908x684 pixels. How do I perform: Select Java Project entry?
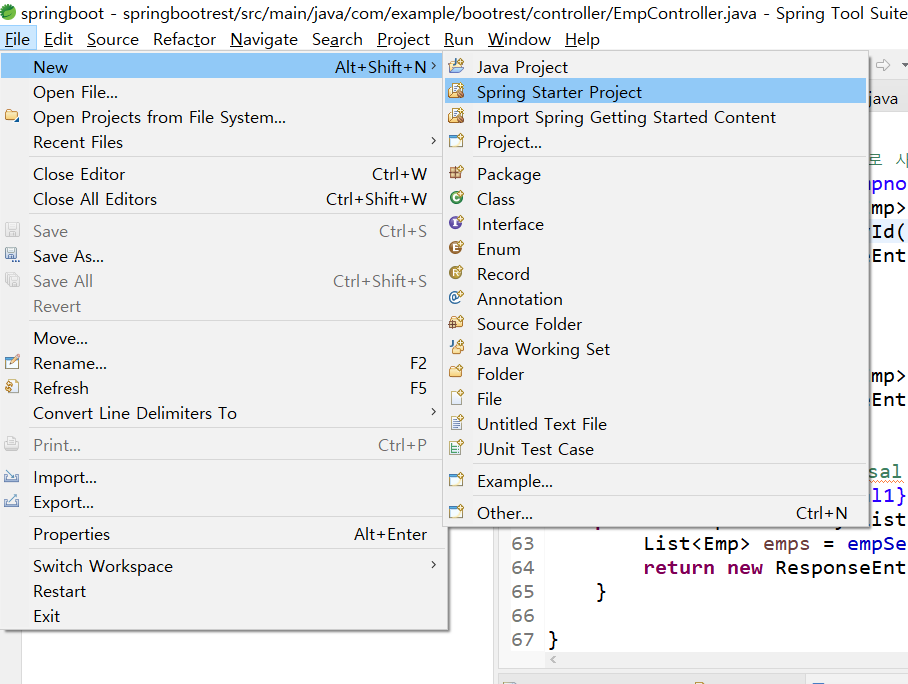pos(656,67)
